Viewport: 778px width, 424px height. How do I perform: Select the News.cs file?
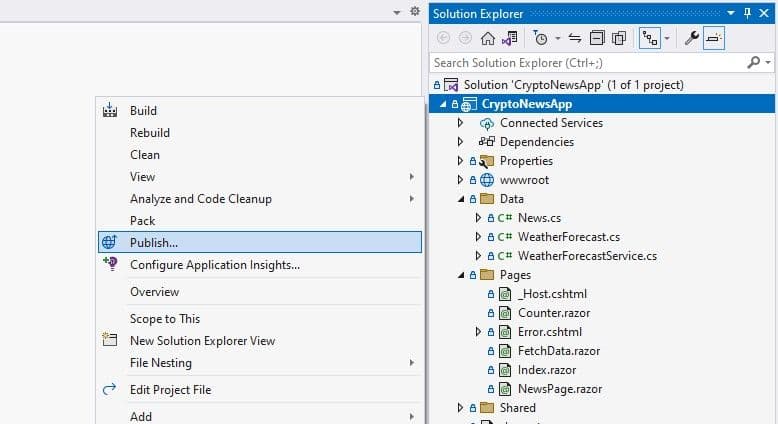[x=539, y=218]
